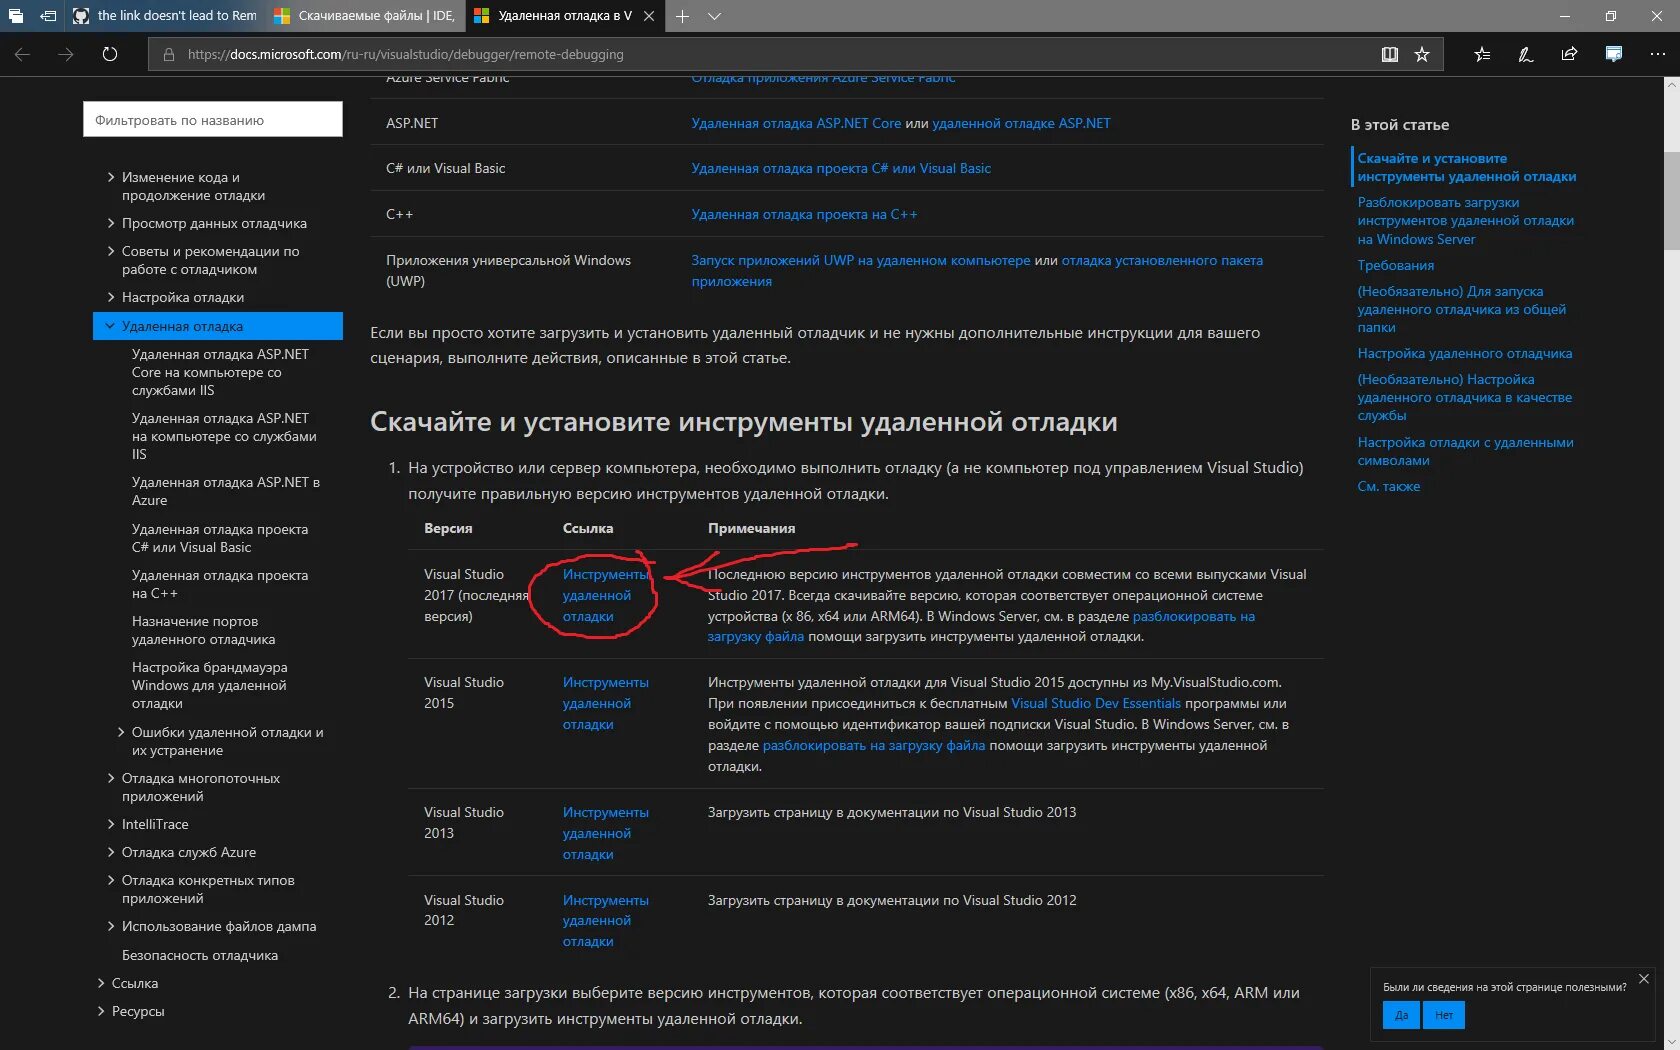Open Удаленная отладка проекта на C++ sidebar item
1680x1050 pixels.
[220, 584]
